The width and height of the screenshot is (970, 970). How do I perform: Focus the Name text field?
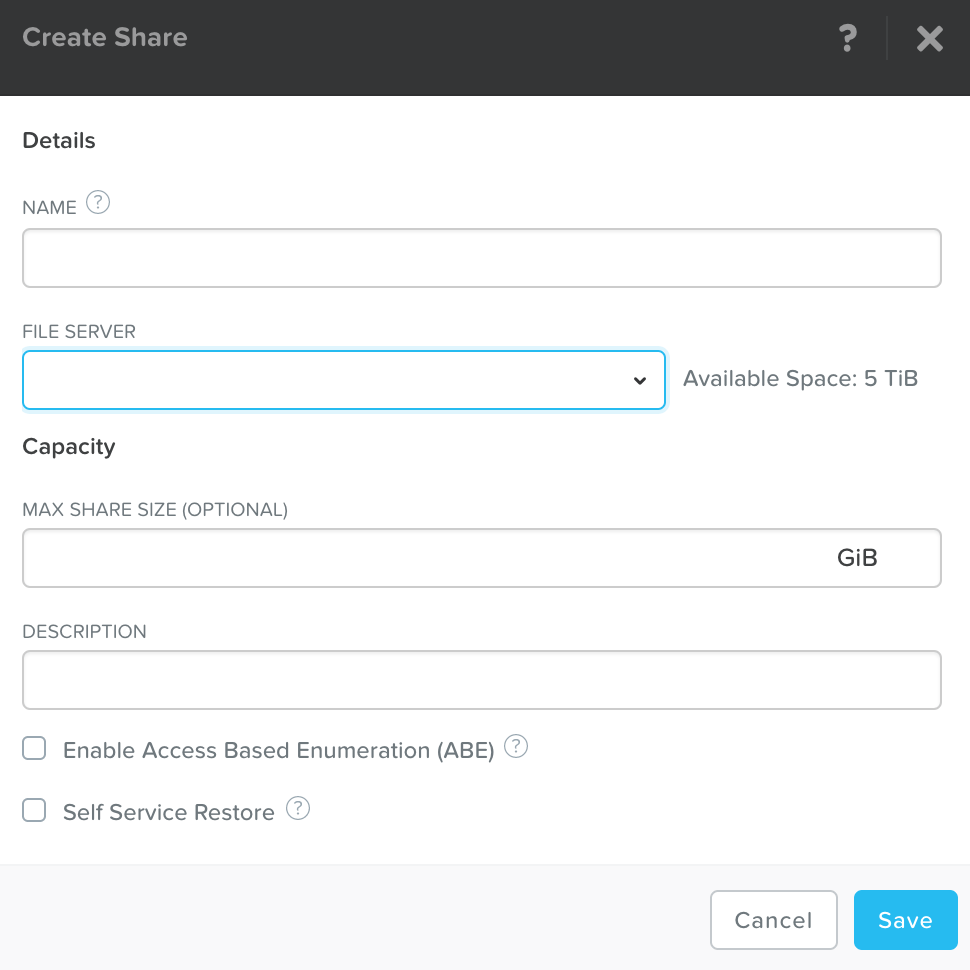pyautogui.click(x=481, y=258)
